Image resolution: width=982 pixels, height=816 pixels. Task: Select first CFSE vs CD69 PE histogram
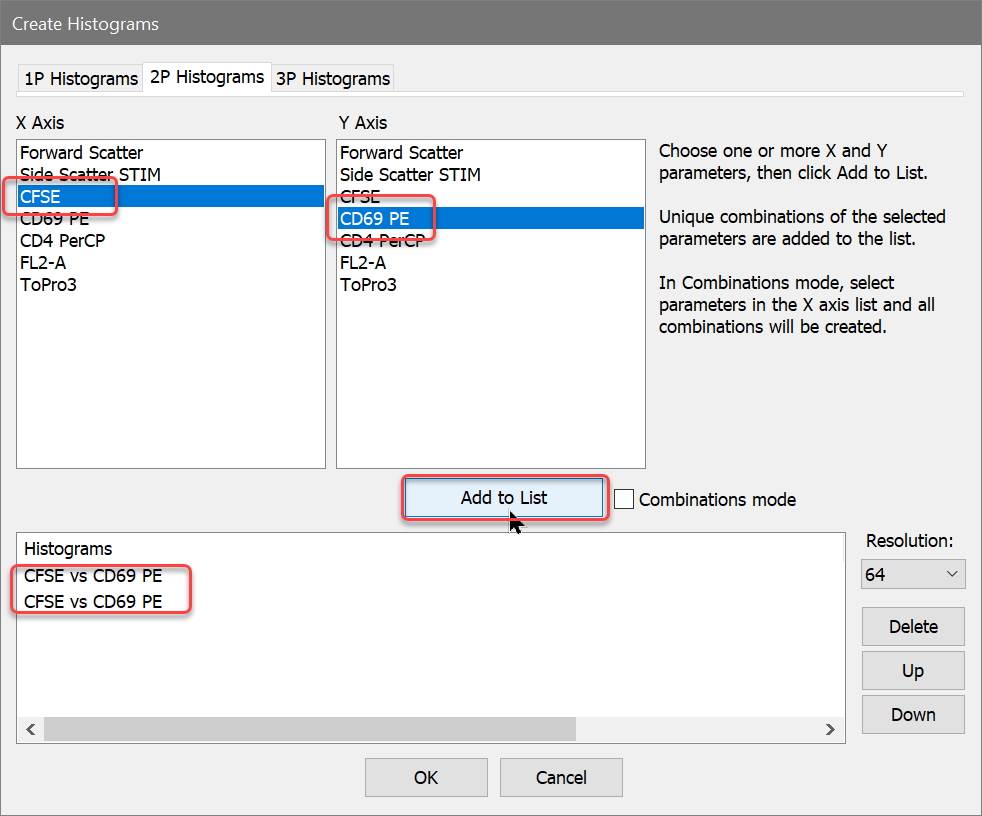click(93, 576)
